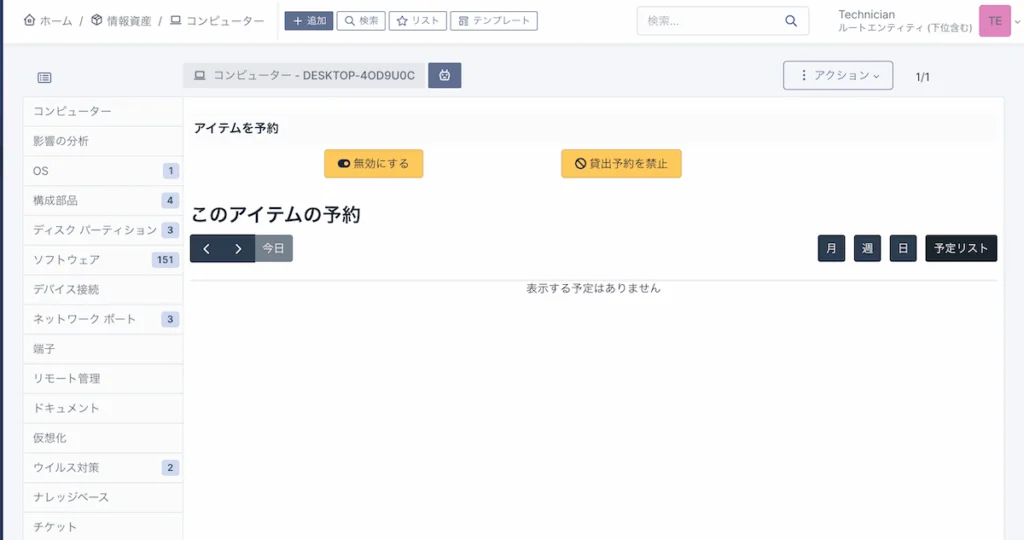The image size is (1024, 540).
Task: Open the リスト saved list button
Action: pos(418,21)
